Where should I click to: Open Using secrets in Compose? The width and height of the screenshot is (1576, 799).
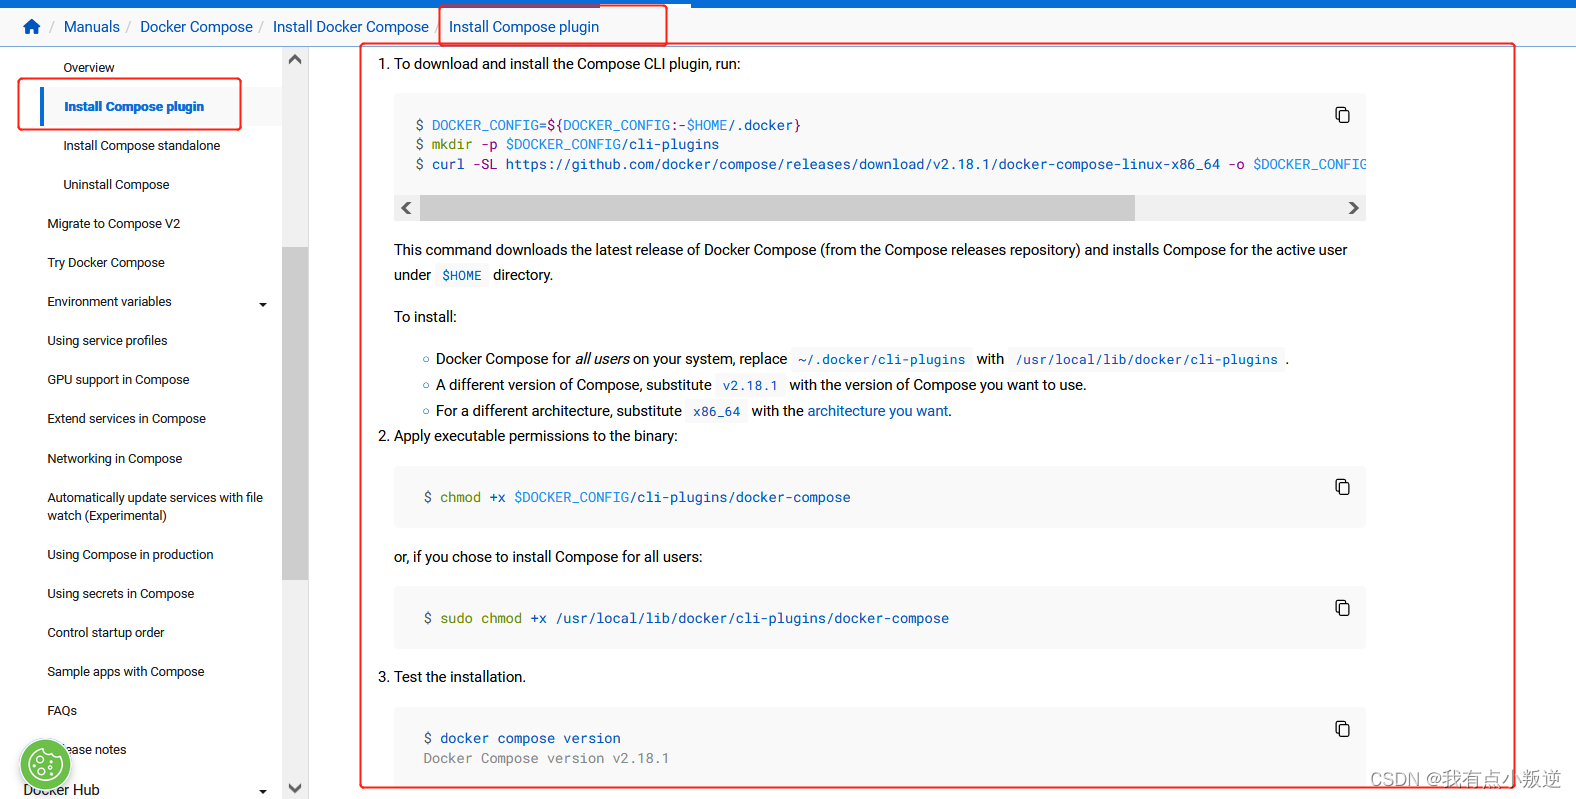pyautogui.click(x=121, y=594)
